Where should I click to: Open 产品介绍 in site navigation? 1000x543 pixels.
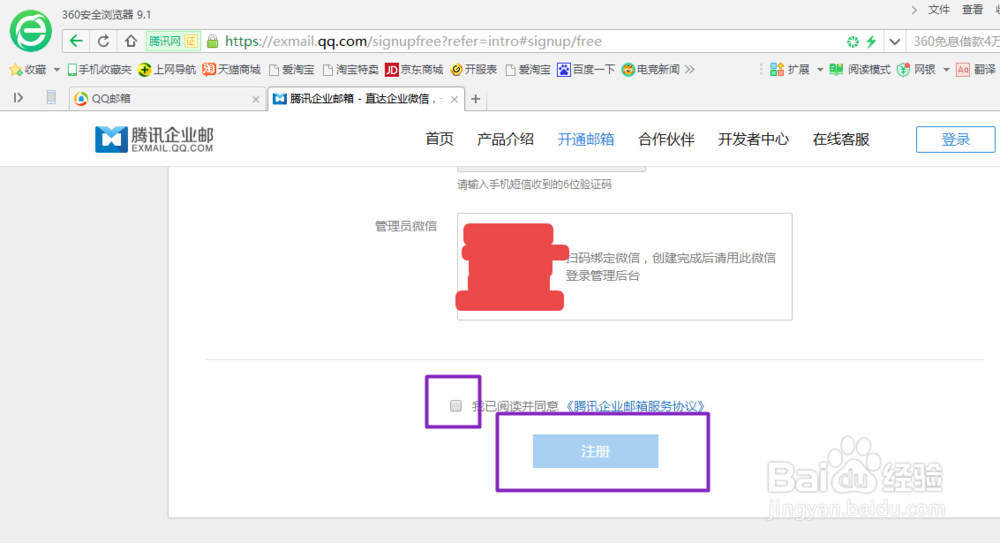coord(505,139)
